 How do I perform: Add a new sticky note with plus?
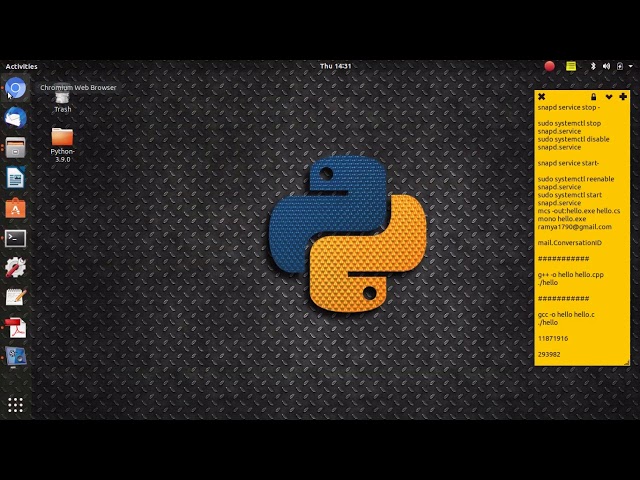[623, 97]
